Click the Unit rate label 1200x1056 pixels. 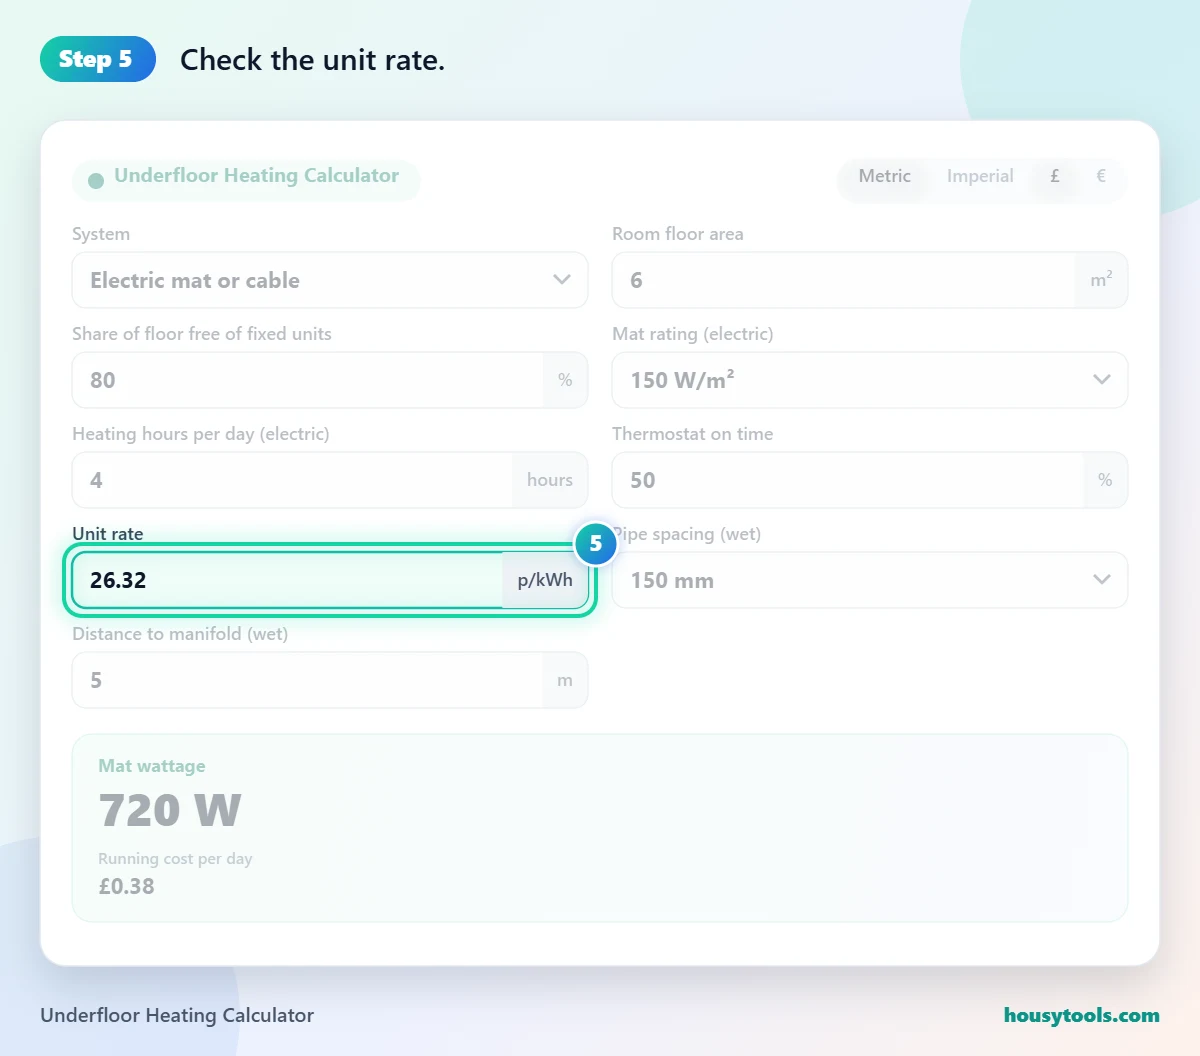pyautogui.click(x=108, y=534)
